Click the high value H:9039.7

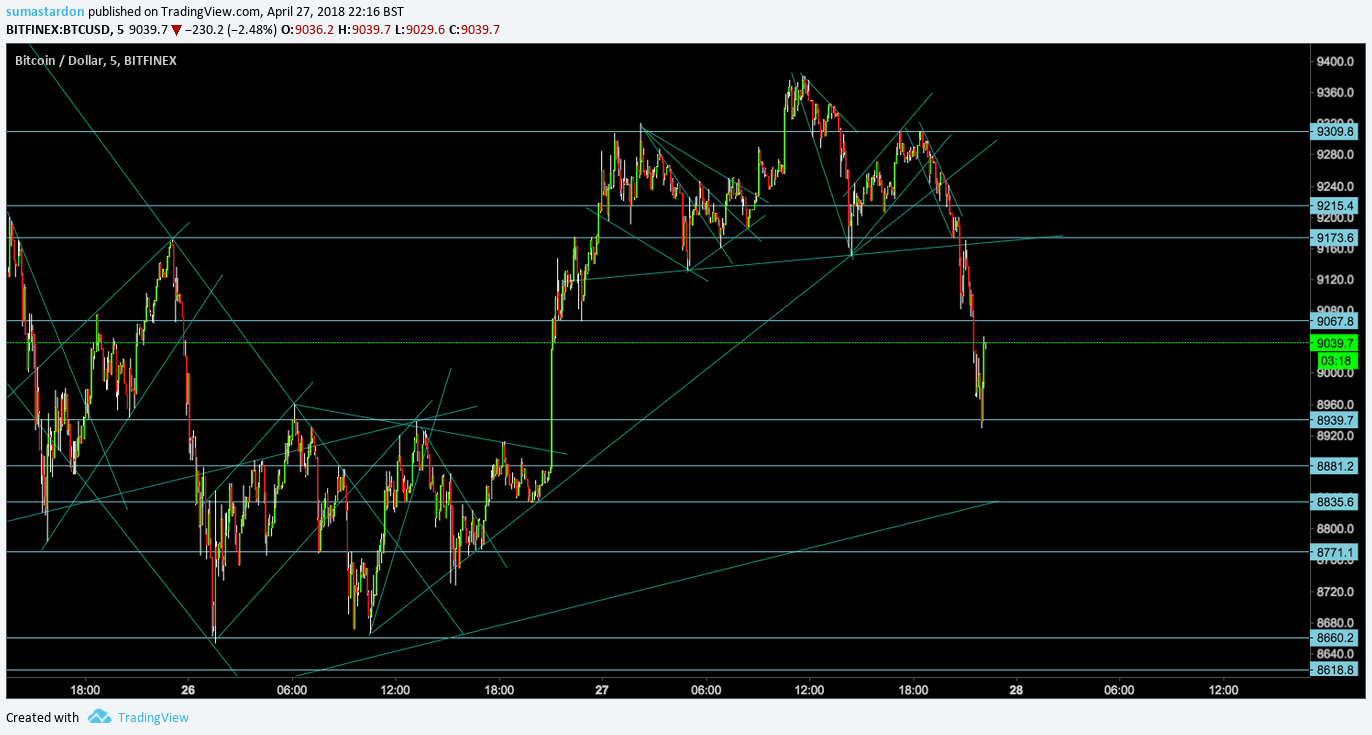pyautogui.click(x=366, y=29)
